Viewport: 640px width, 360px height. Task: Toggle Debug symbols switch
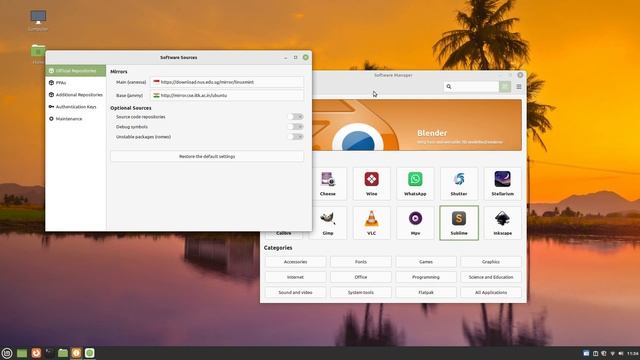coord(296,127)
